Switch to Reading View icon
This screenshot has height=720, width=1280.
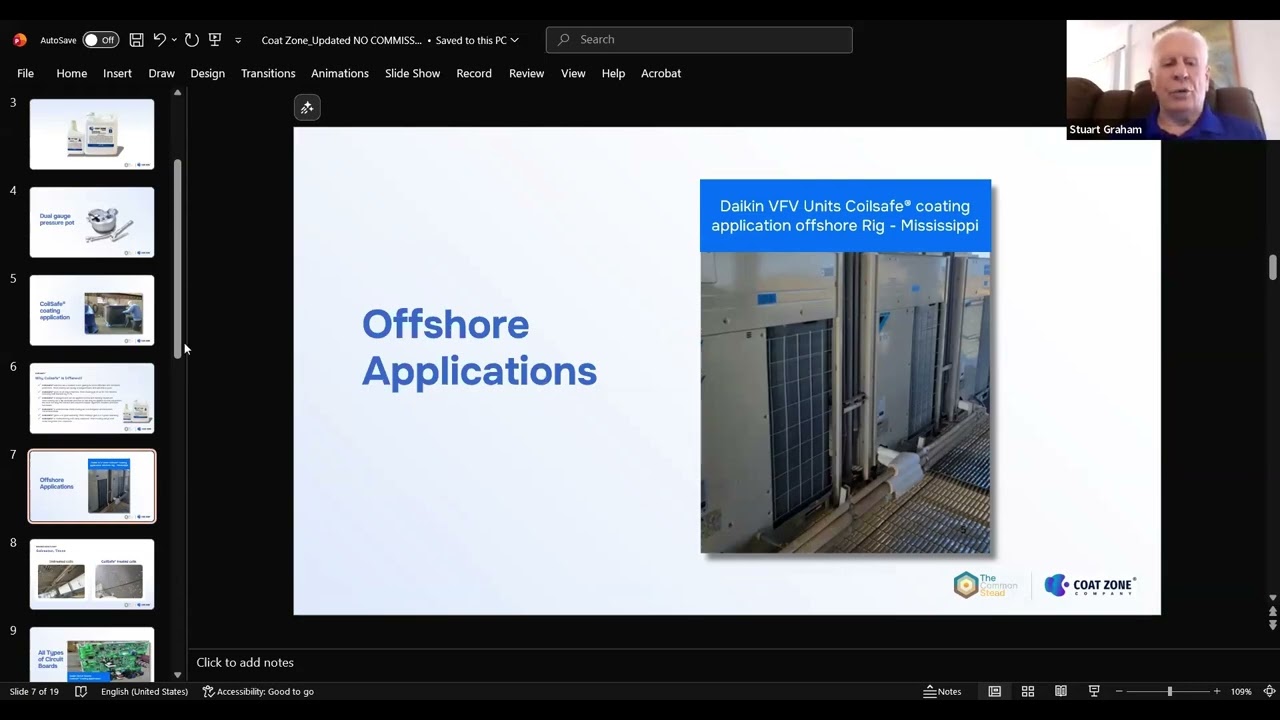(1061, 691)
